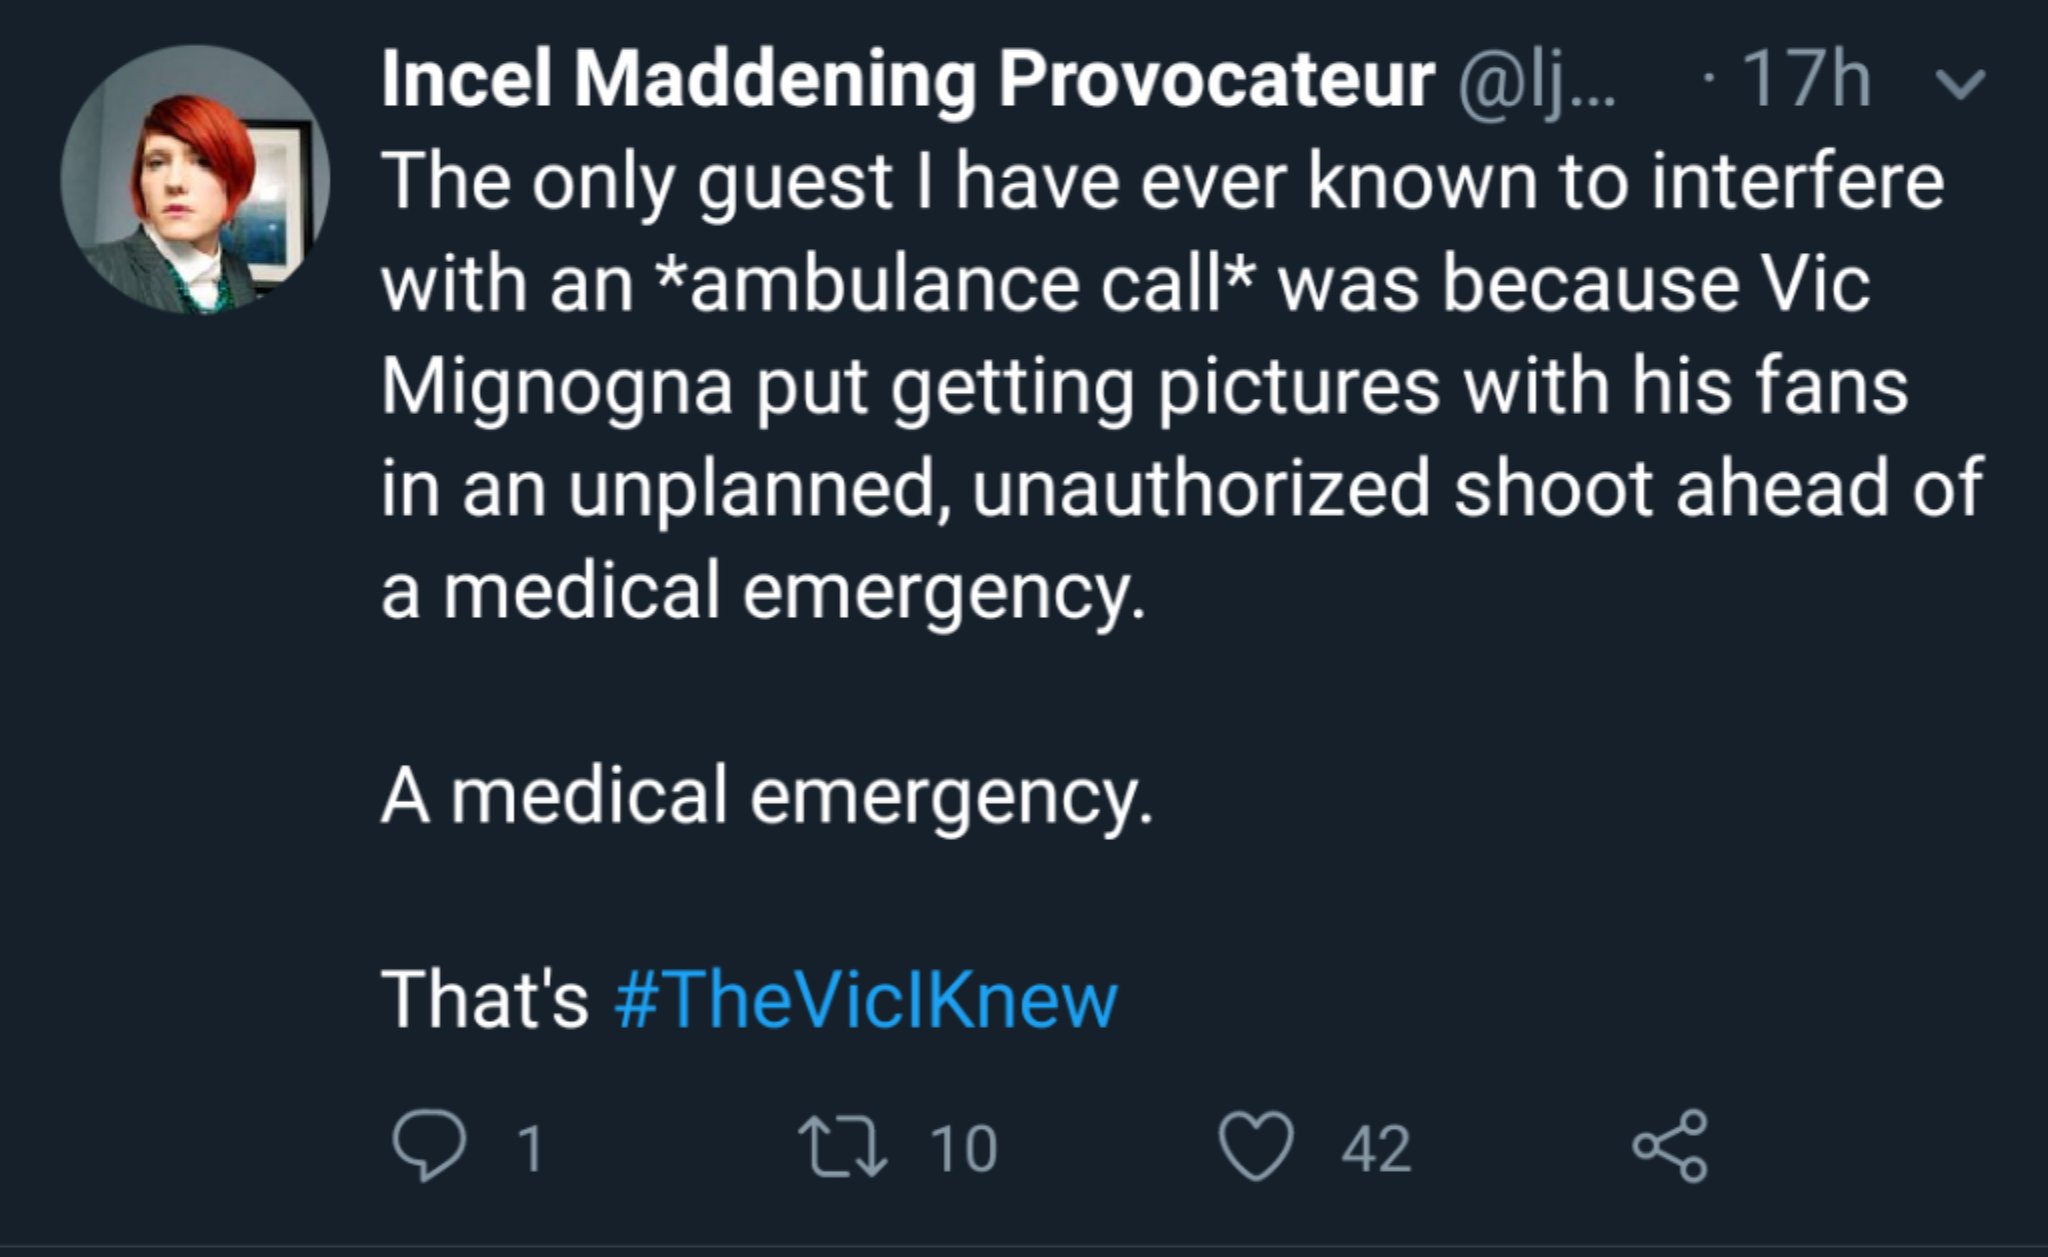Open tweet via the first text line
This screenshot has height=1257, width=2048.
click(x=1163, y=183)
